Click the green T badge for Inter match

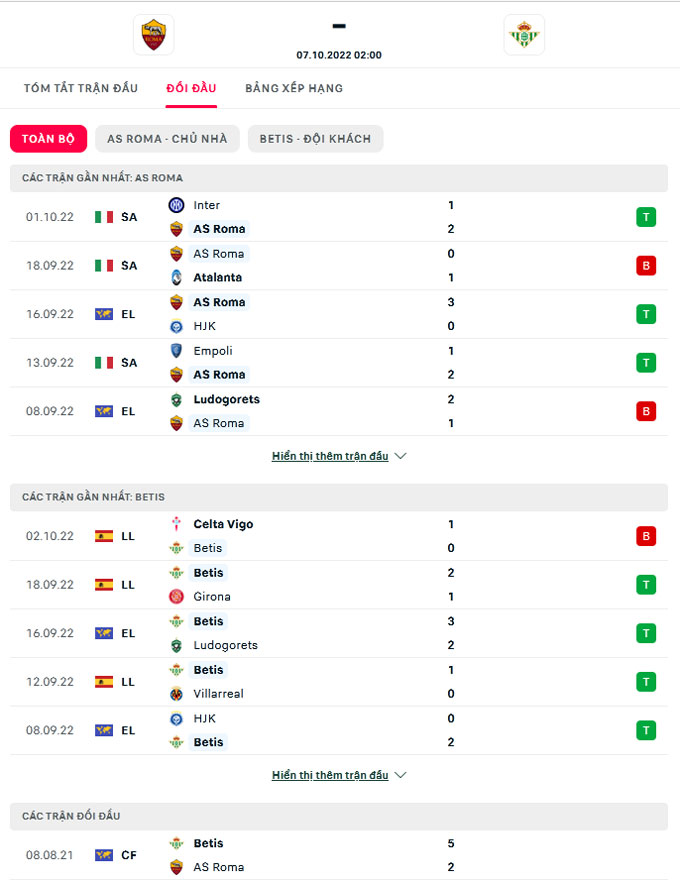pyautogui.click(x=646, y=217)
